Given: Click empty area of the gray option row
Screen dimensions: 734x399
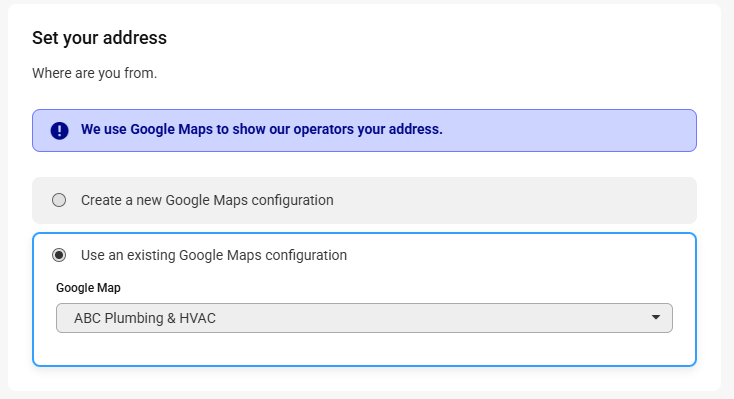Looking at the screenshot, I should tap(515, 200).
